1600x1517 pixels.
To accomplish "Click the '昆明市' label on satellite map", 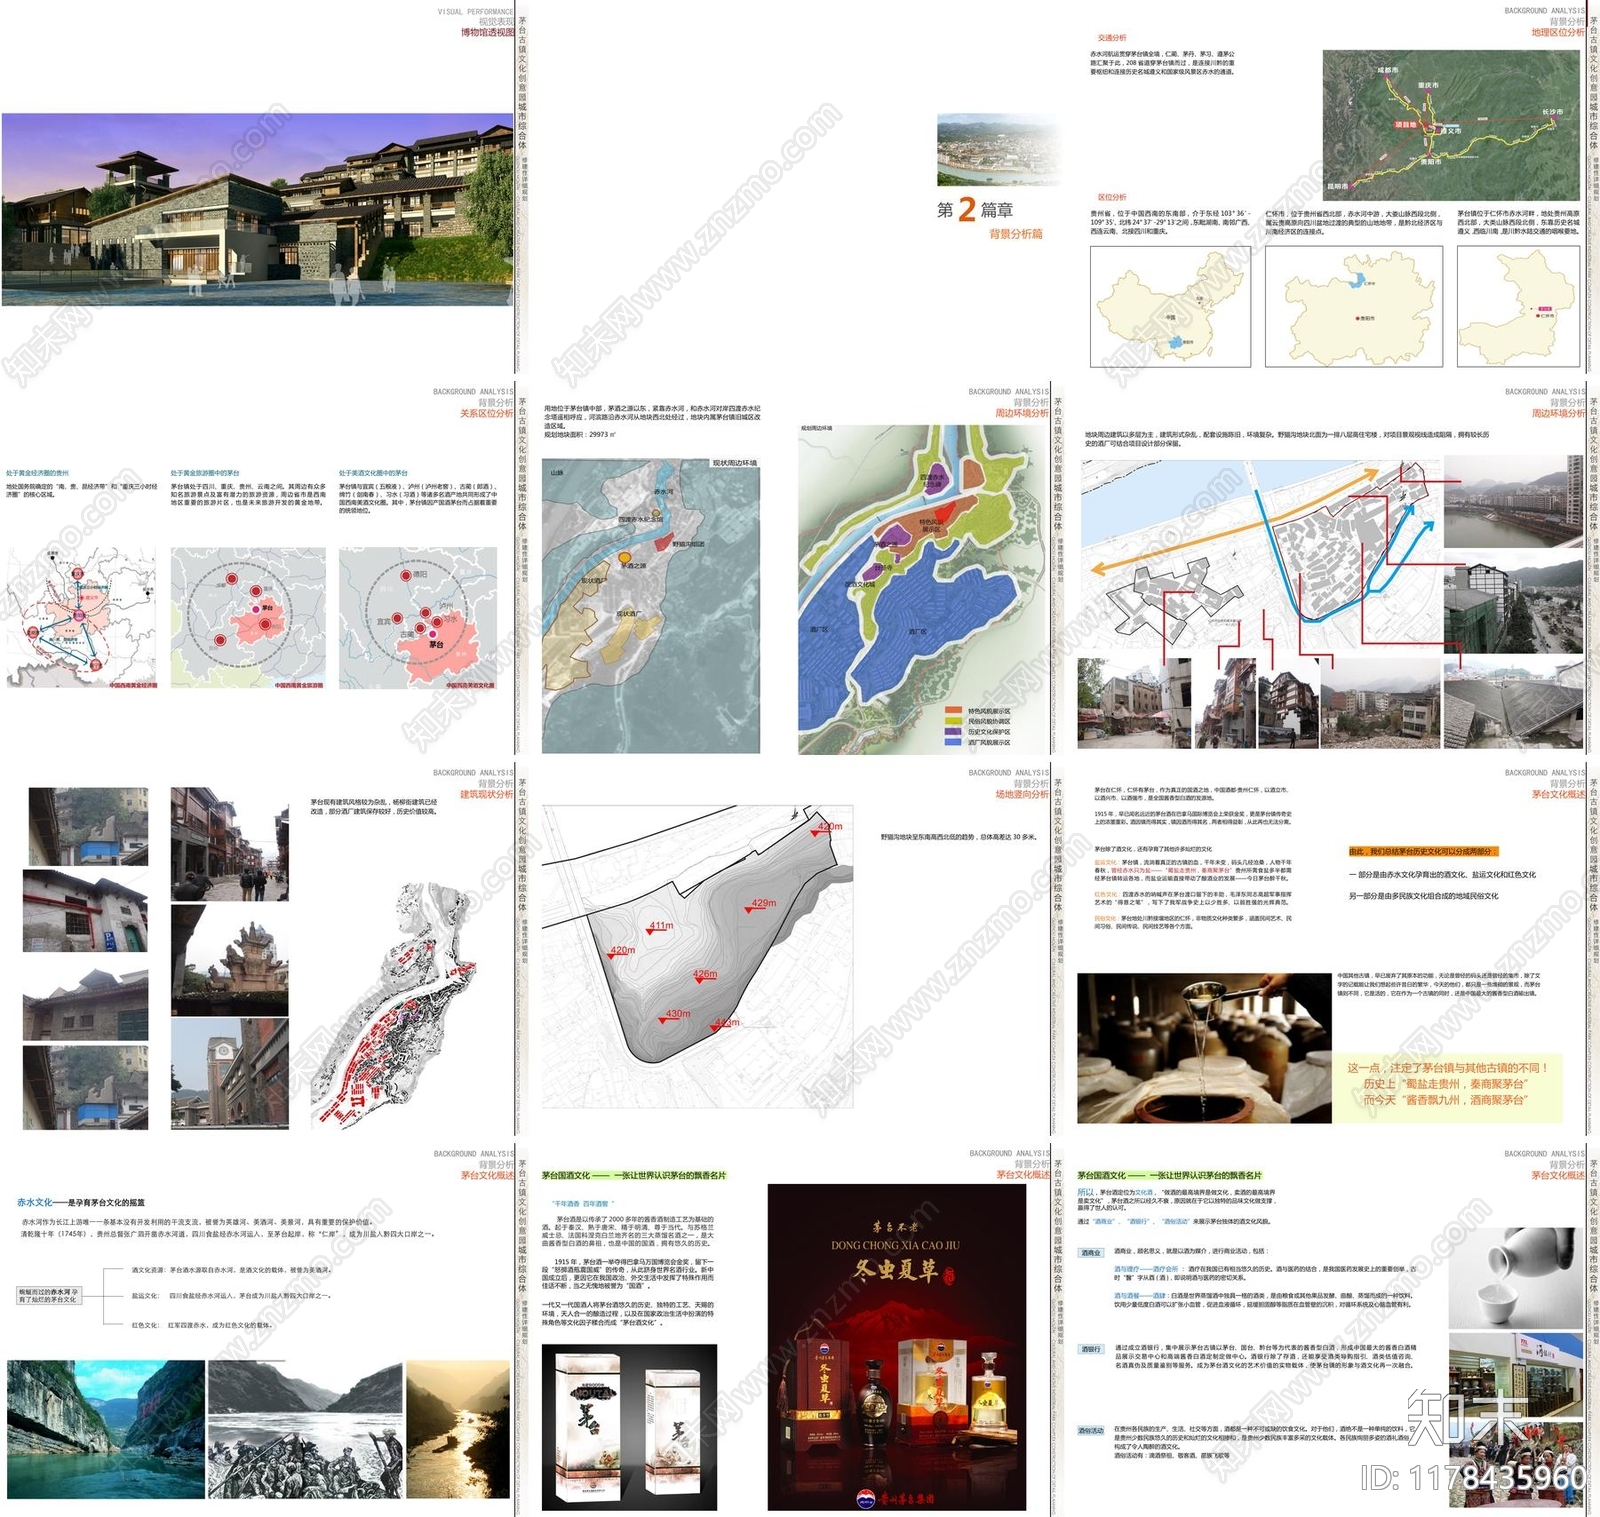I will [1337, 186].
